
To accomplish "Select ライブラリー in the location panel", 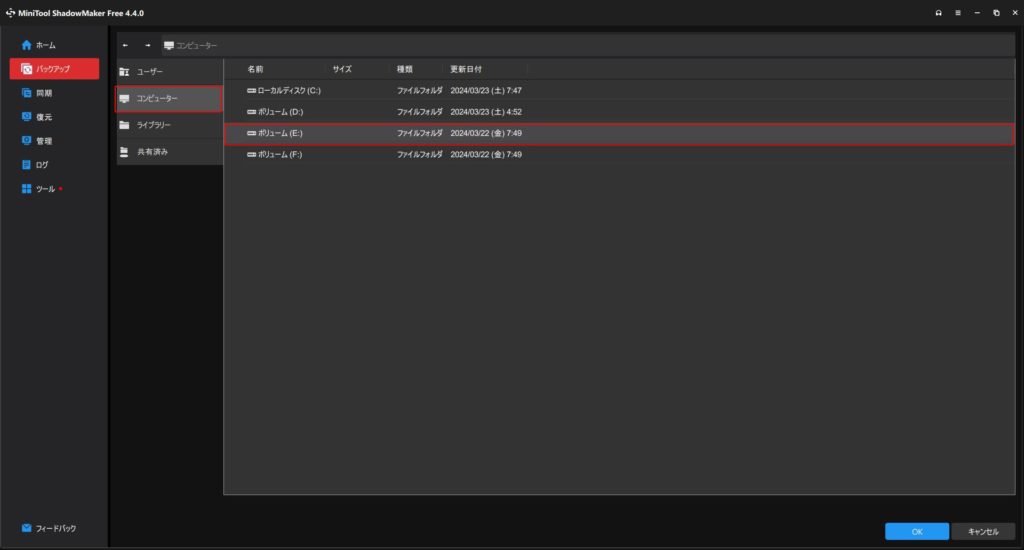I will click(x=153, y=125).
